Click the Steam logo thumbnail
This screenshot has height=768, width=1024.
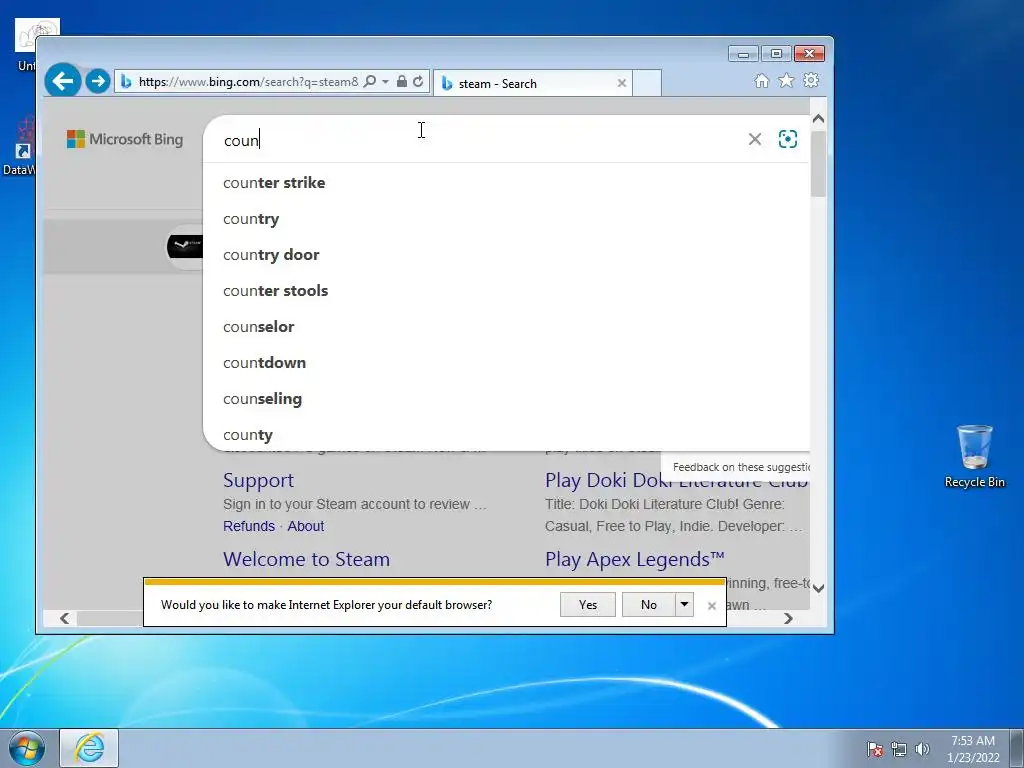[185, 246]
